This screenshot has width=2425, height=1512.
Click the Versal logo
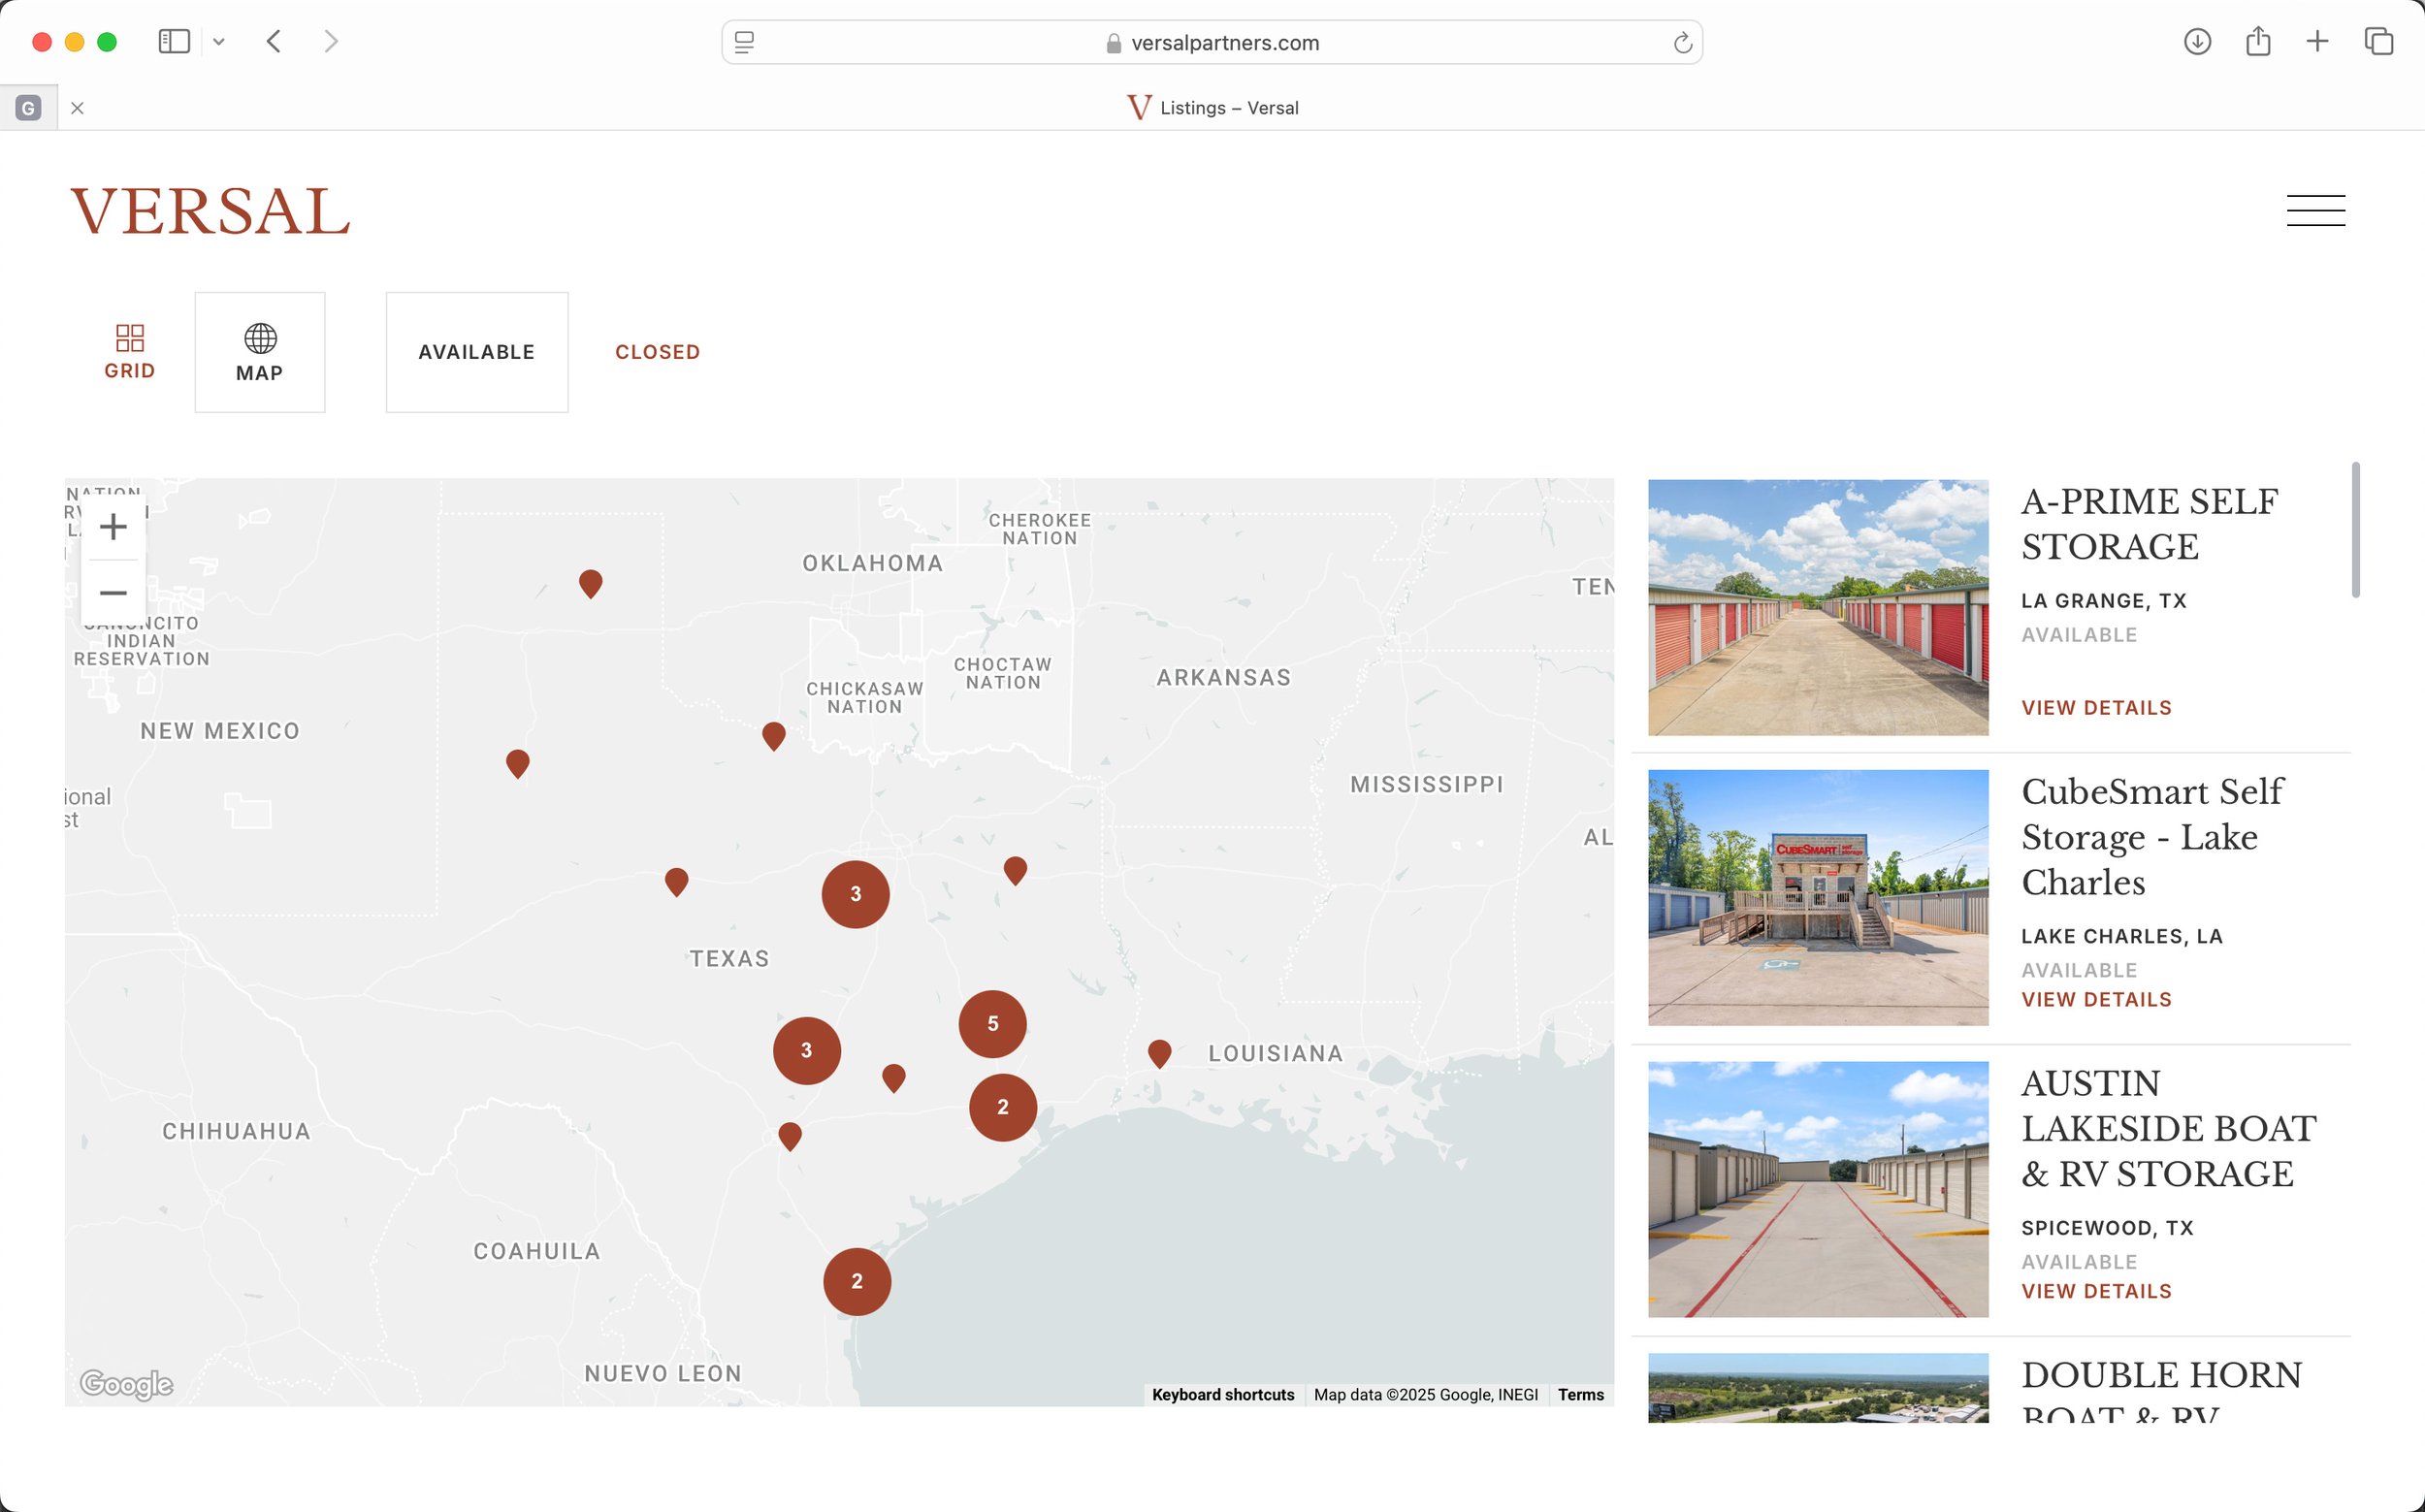210,211
